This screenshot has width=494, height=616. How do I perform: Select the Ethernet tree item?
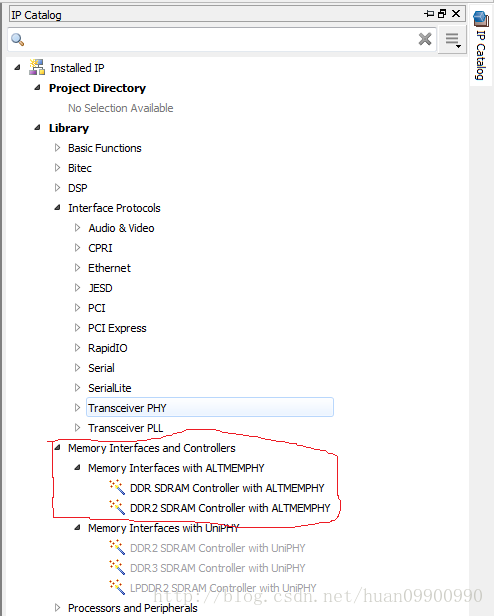point(109,268)
